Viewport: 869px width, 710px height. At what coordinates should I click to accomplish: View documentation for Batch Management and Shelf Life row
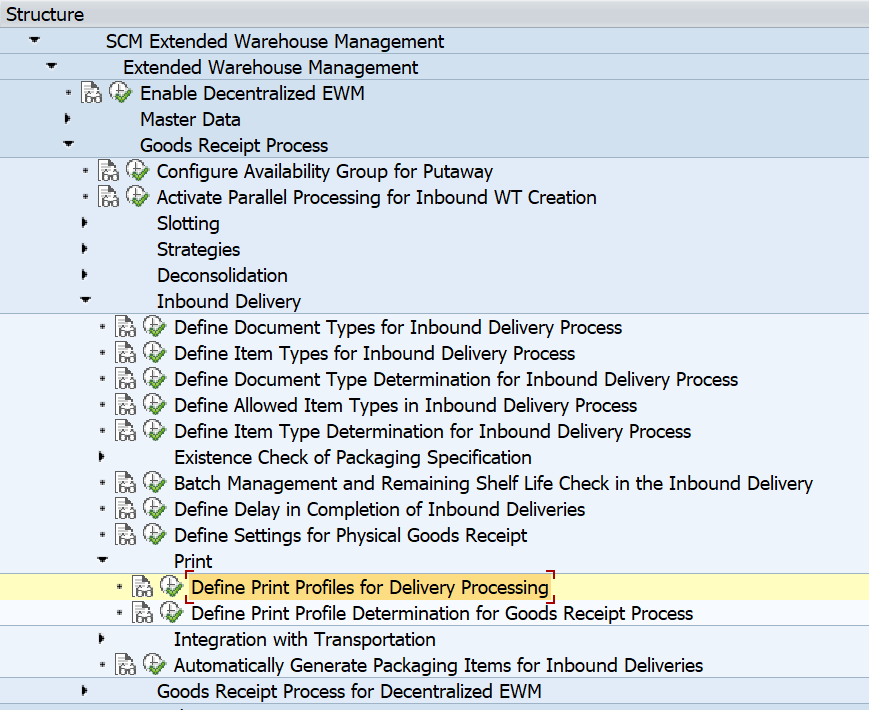click(x=126, y=483)
